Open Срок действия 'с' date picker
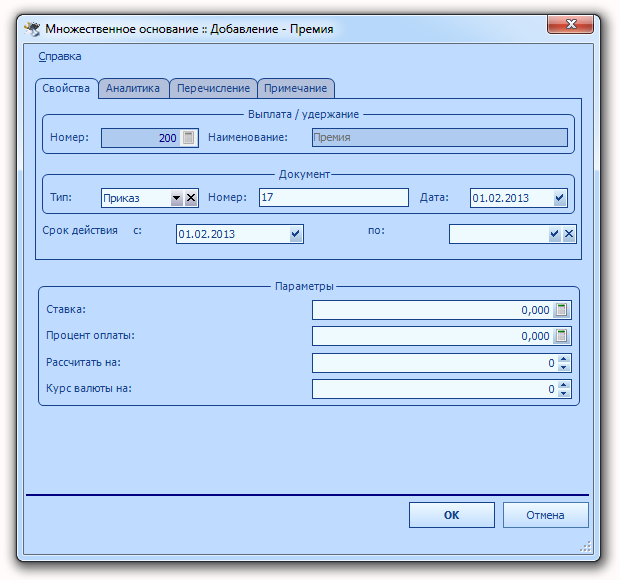 (x=295, y=234)
